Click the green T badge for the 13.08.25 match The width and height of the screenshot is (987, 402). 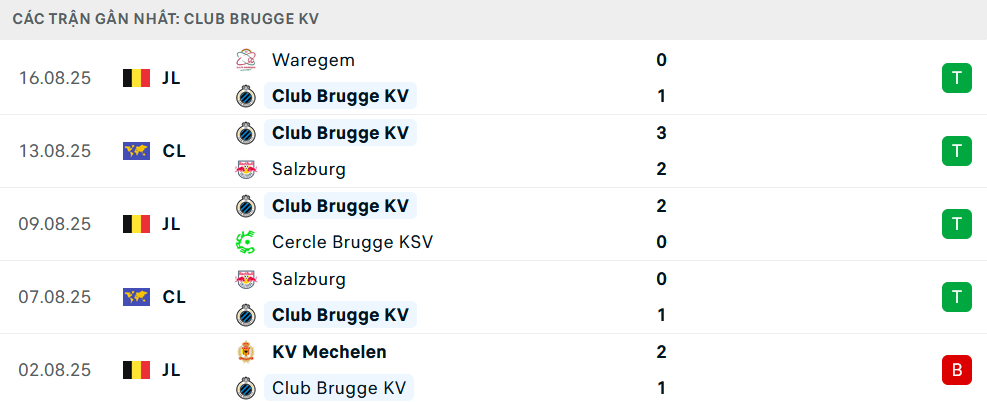click(957, 151)
